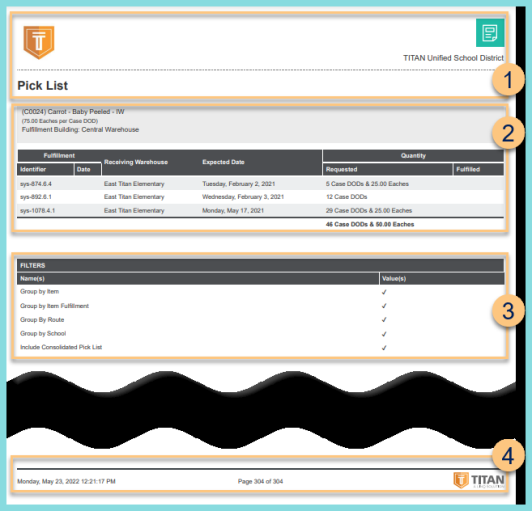Click identifier 'sys-1078.4.1'

(38, 211)
